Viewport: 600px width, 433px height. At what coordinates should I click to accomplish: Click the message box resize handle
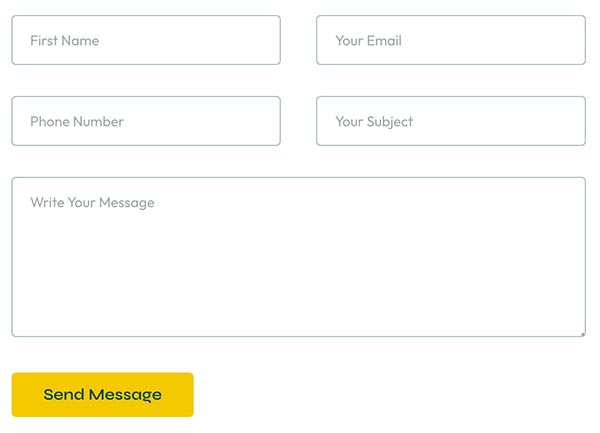(x=582, y=333)
